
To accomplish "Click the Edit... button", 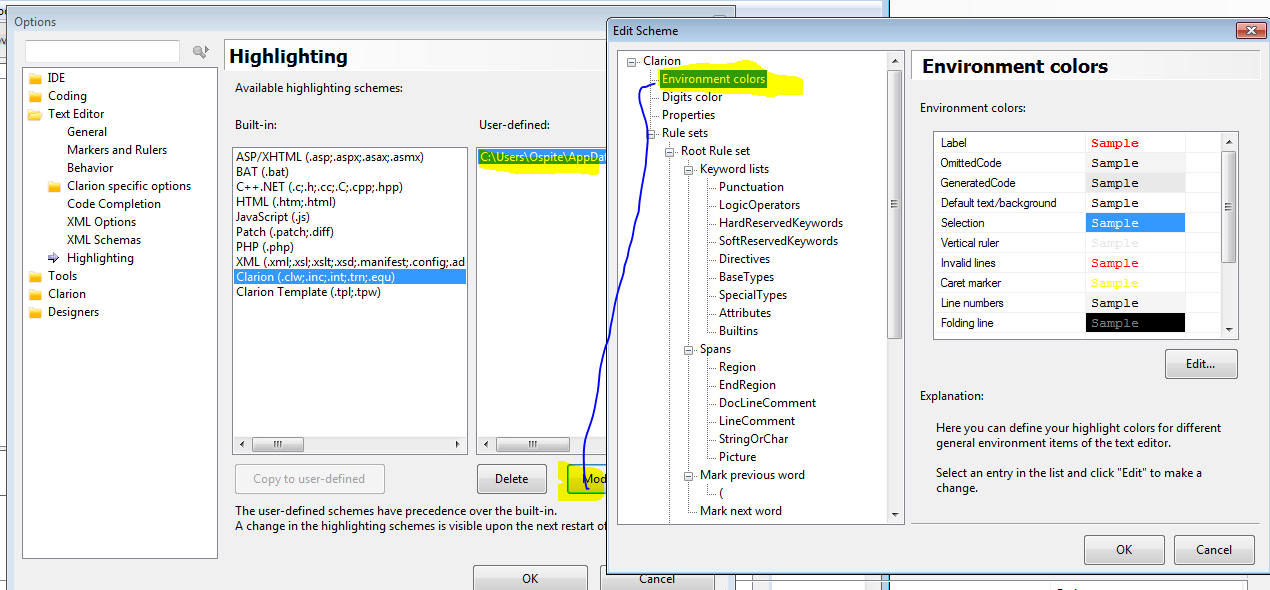I will 1200,364.
